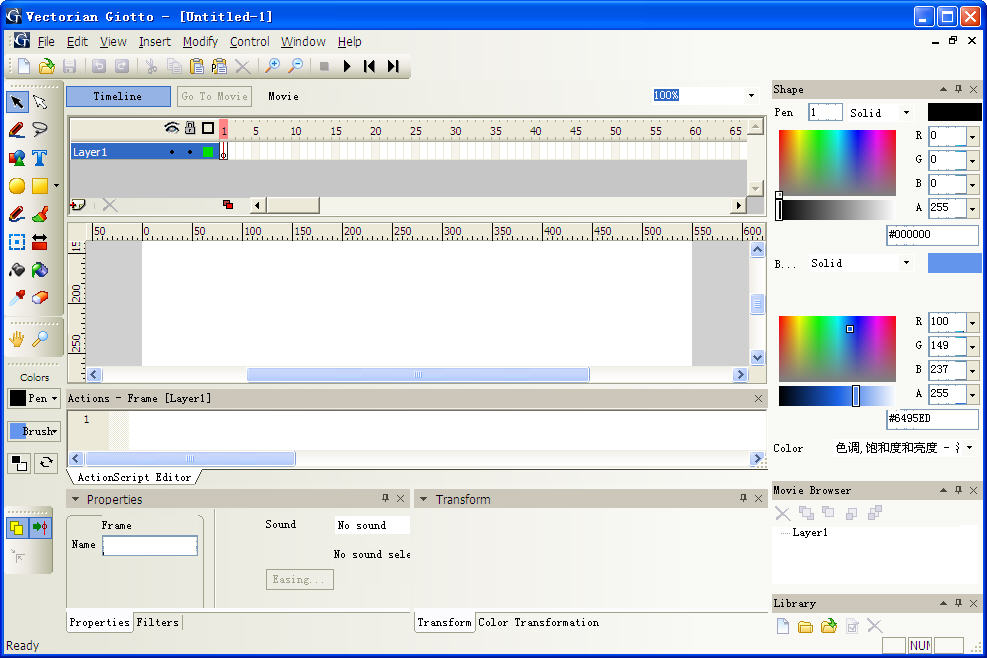Click the frame Name input field
This screenshot has width=987, height=658.
coord(149,546)
